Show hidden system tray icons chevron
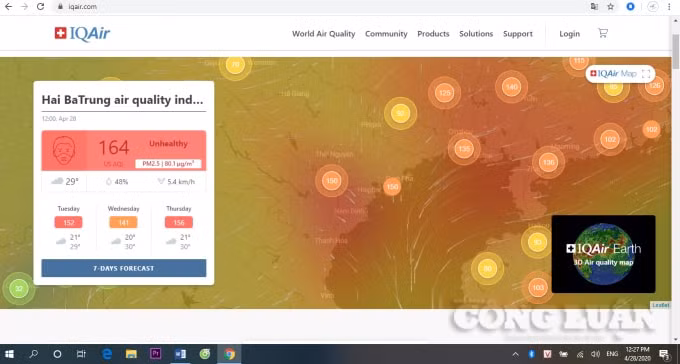This screenshot has height=364, width=680. tap(515, 354)
